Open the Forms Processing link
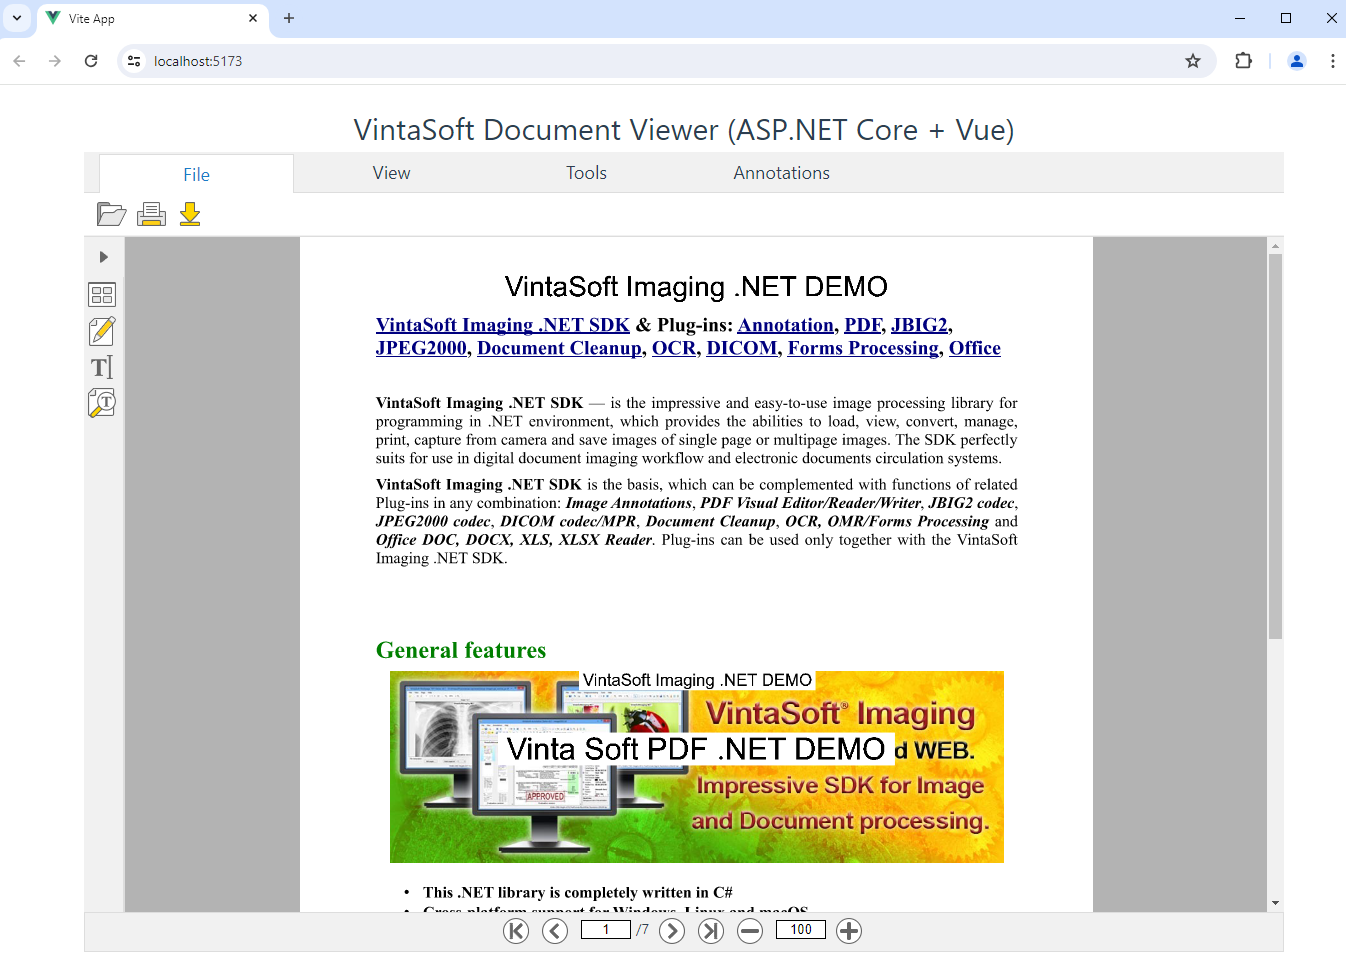 (x=863, y=348)
